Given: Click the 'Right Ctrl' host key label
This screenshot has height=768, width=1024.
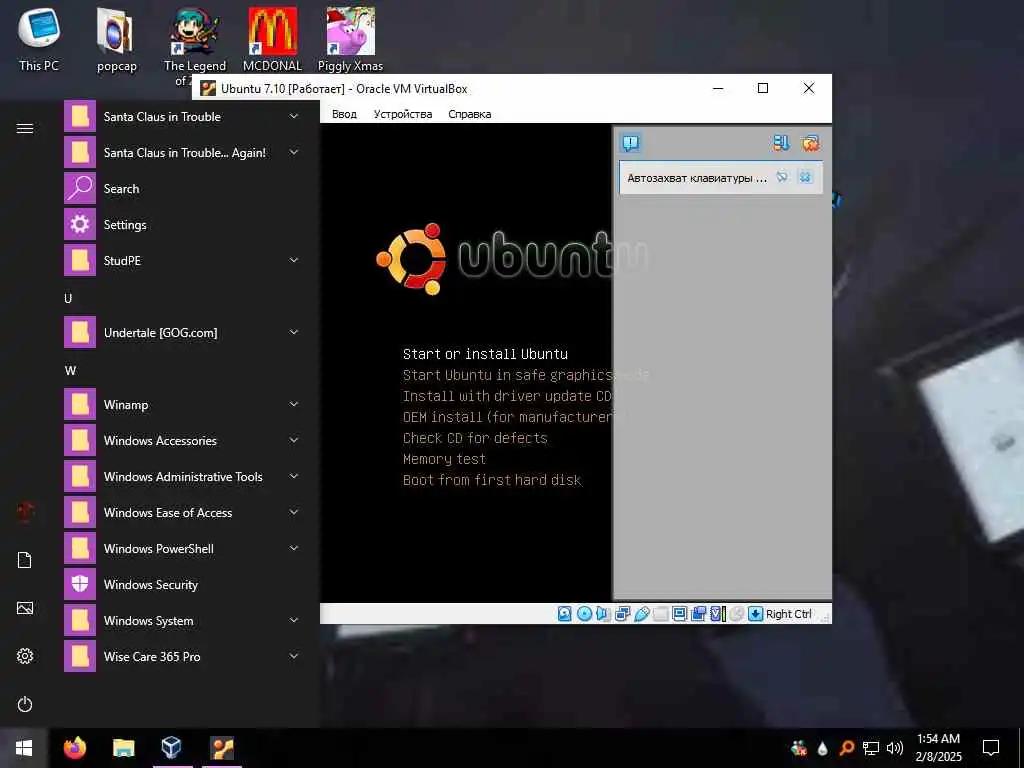Looking at the screenshot, I should pos(788,614).
